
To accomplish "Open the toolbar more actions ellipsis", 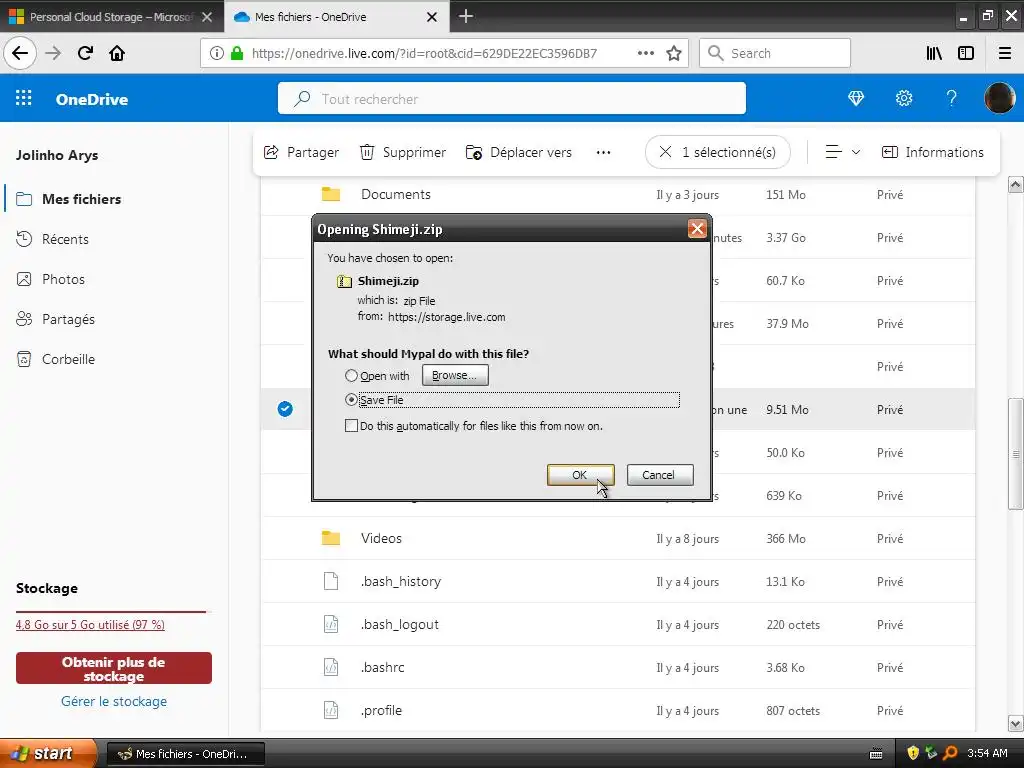I will click(603, 152).
